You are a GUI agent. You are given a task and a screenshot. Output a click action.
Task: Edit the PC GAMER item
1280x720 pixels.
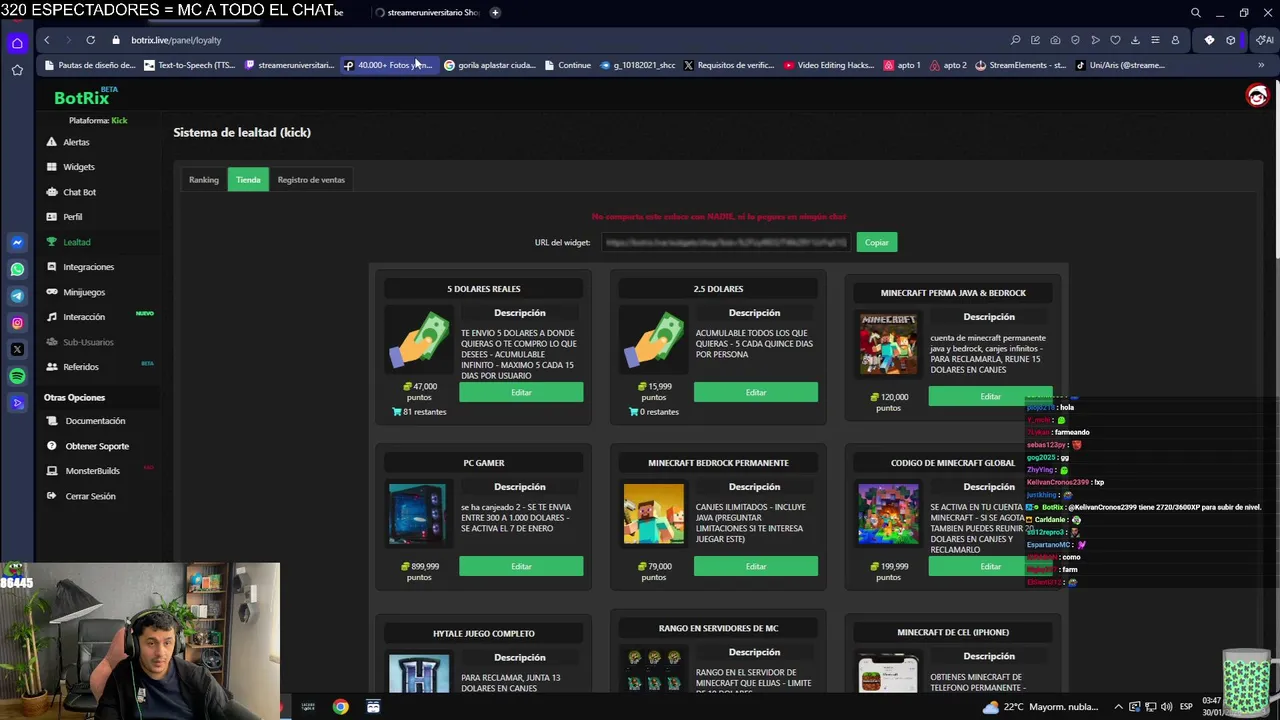521,566
